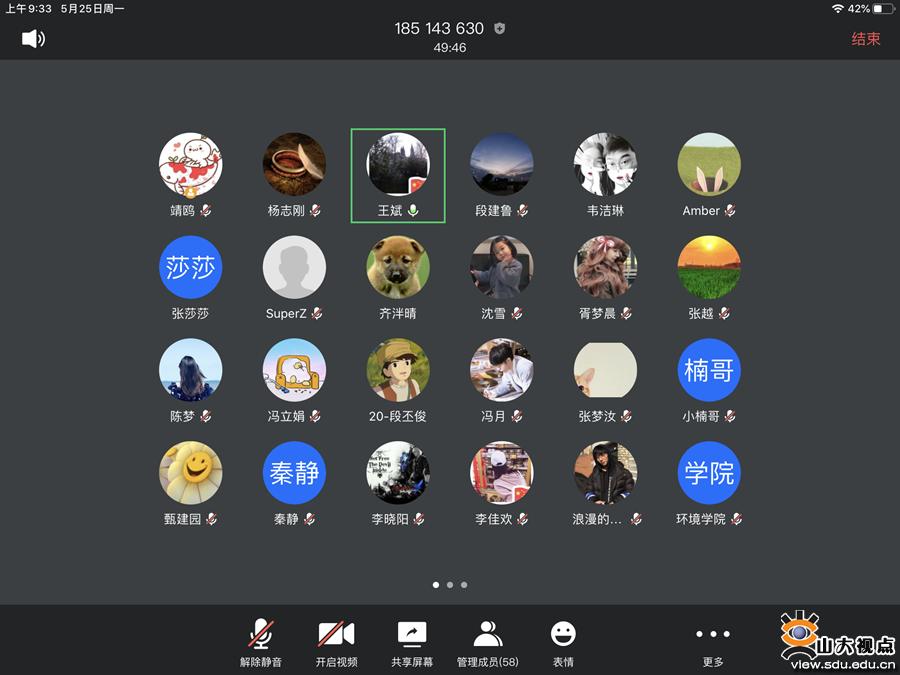Select 韦洁琳 avatar
900x675 pixels.
(606, 164)
